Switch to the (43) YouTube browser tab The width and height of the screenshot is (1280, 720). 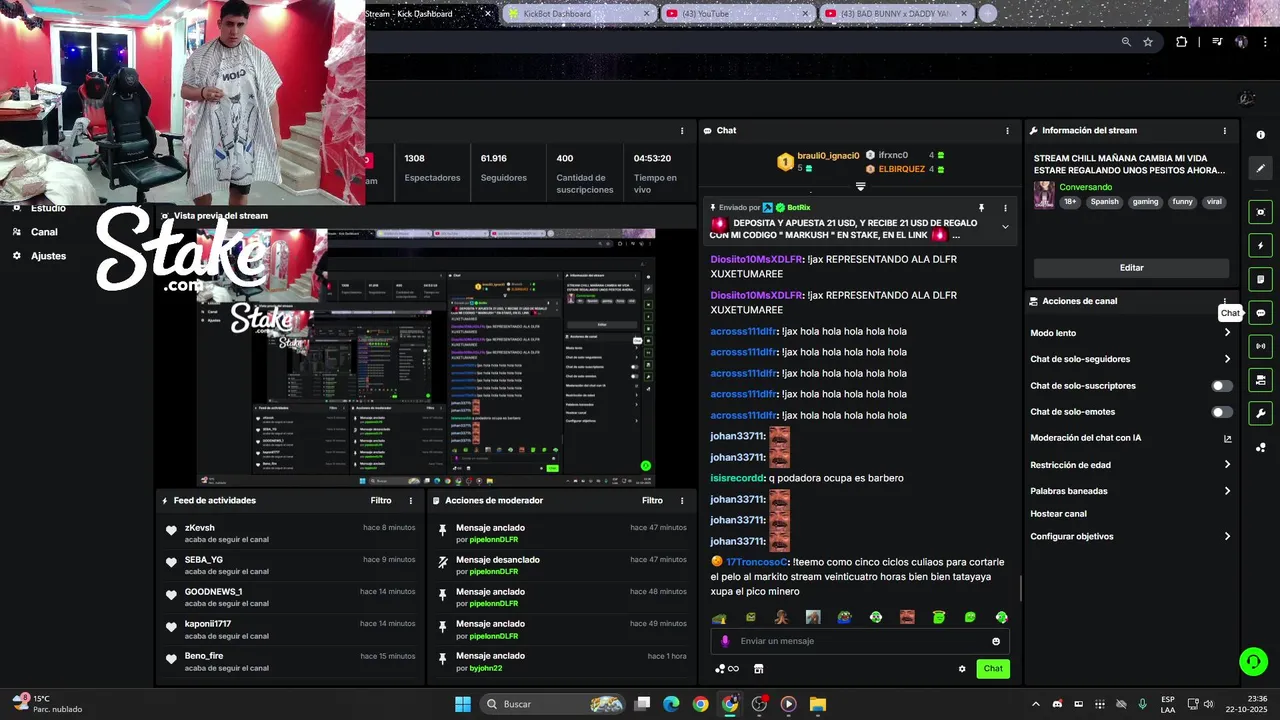tap(738, 13)
